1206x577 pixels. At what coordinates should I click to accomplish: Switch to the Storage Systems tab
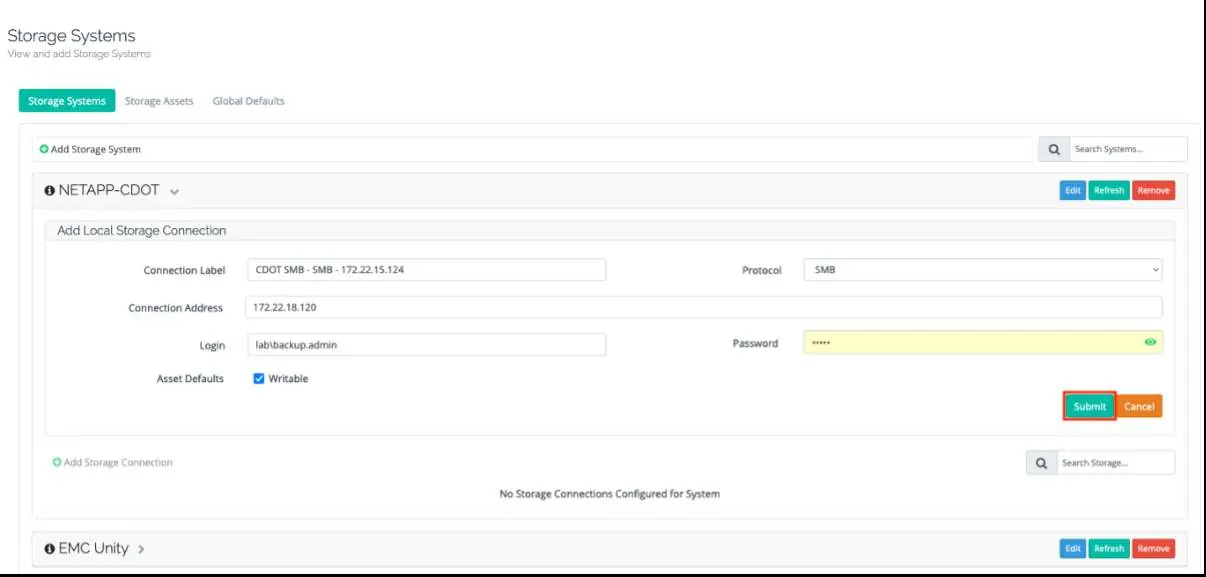[67, 101]
